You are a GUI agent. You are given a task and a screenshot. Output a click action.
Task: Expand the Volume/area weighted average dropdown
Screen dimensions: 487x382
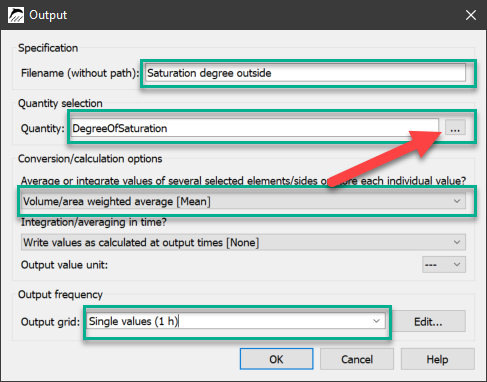point(243,201)
